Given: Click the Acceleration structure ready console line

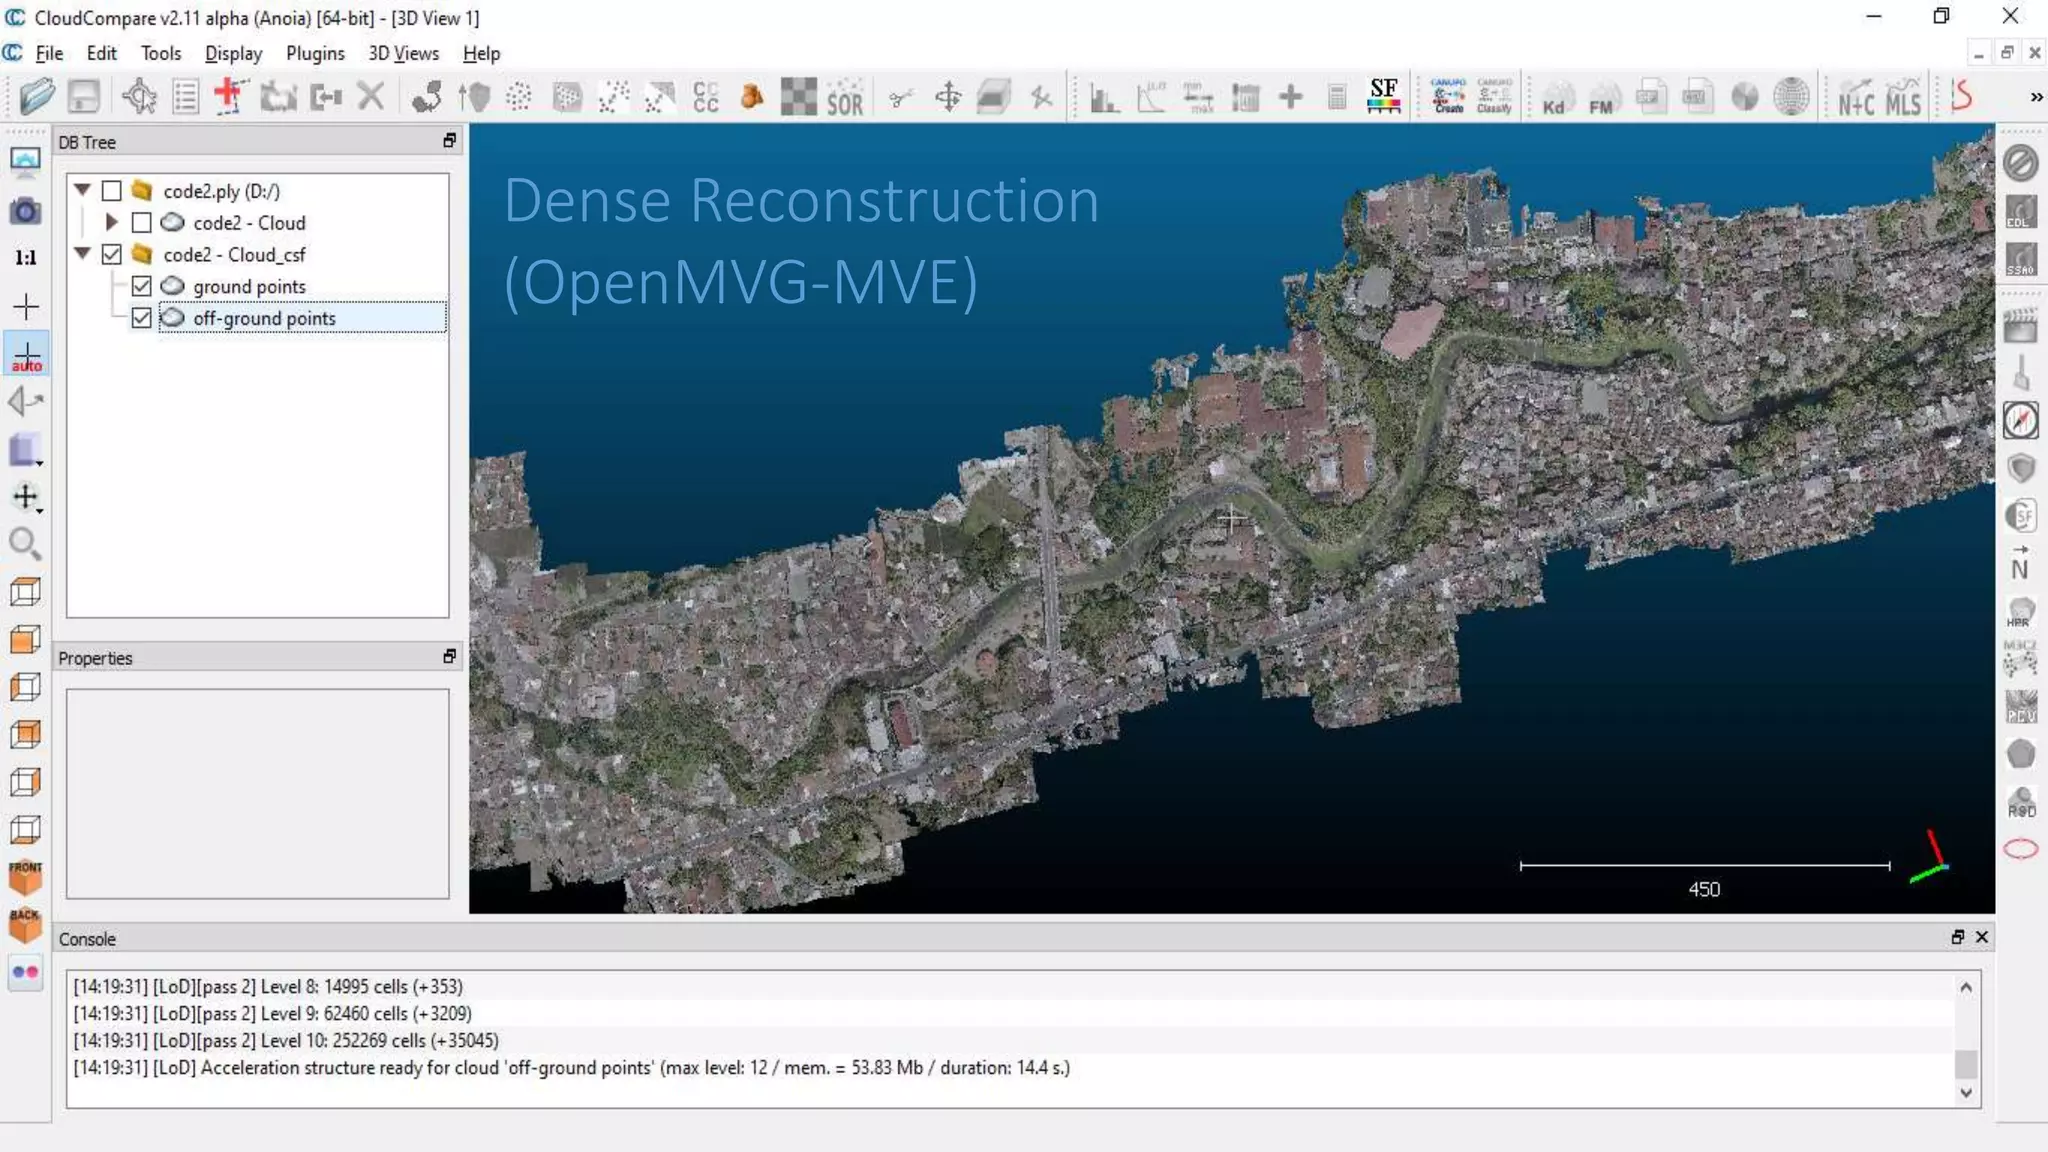Looking at the screenshot, I should tap(571, 1068).
